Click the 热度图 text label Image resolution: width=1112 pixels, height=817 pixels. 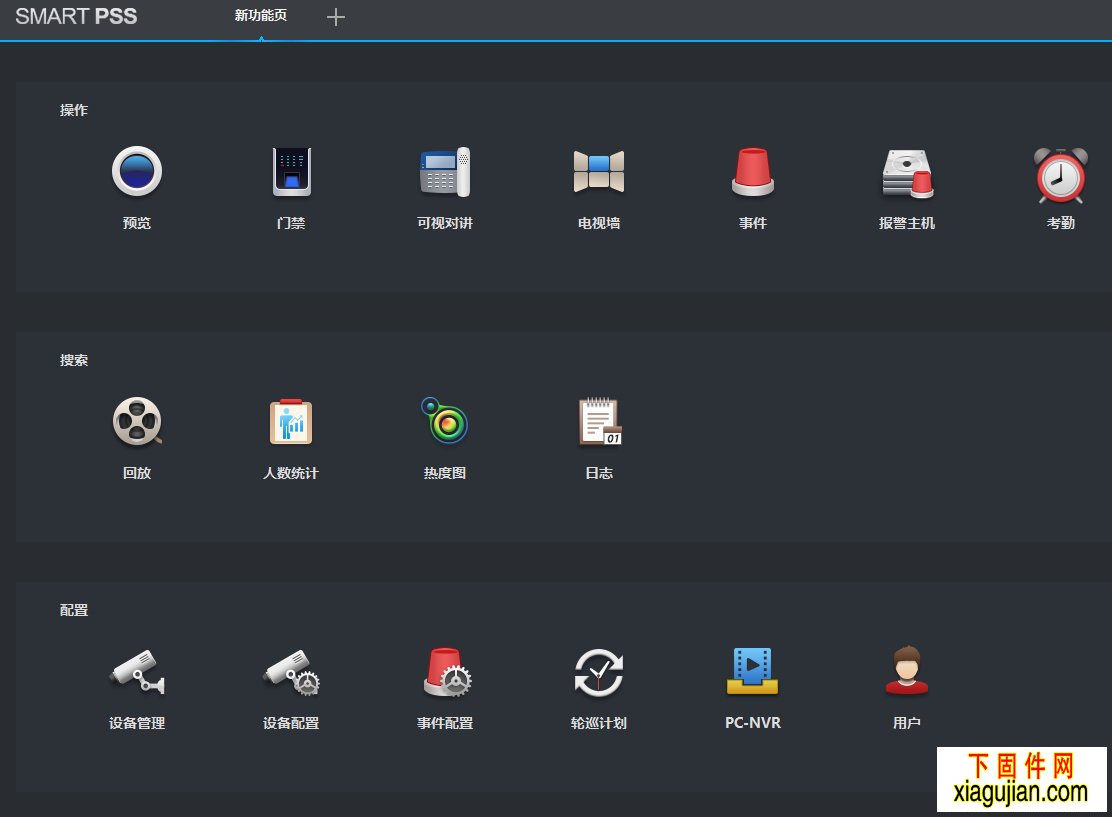coord(445,473)
